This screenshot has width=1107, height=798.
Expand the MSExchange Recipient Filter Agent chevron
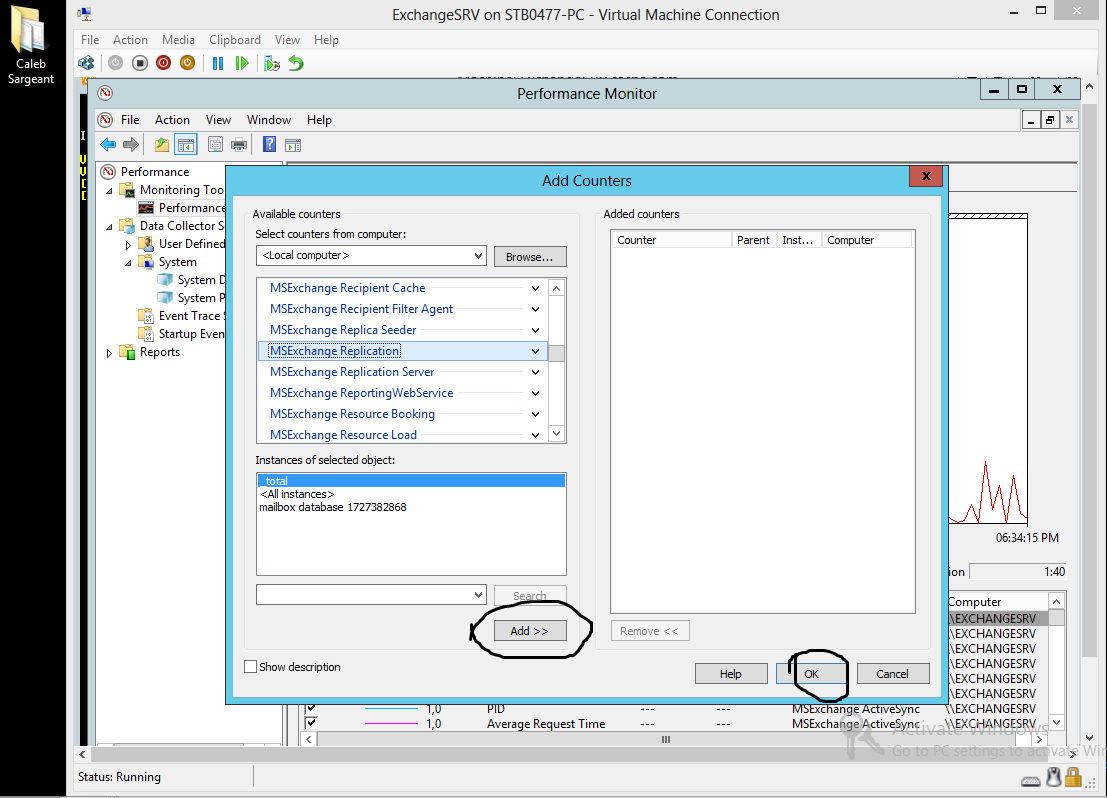point(535,309)
